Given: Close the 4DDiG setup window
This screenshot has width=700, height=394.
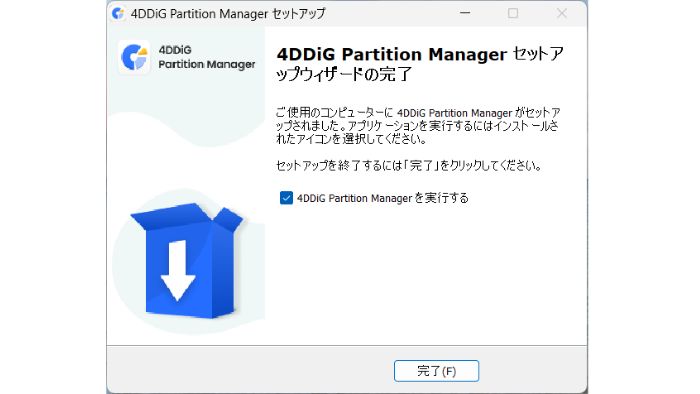Looking at the screenshot, I should tap(562, 13).
